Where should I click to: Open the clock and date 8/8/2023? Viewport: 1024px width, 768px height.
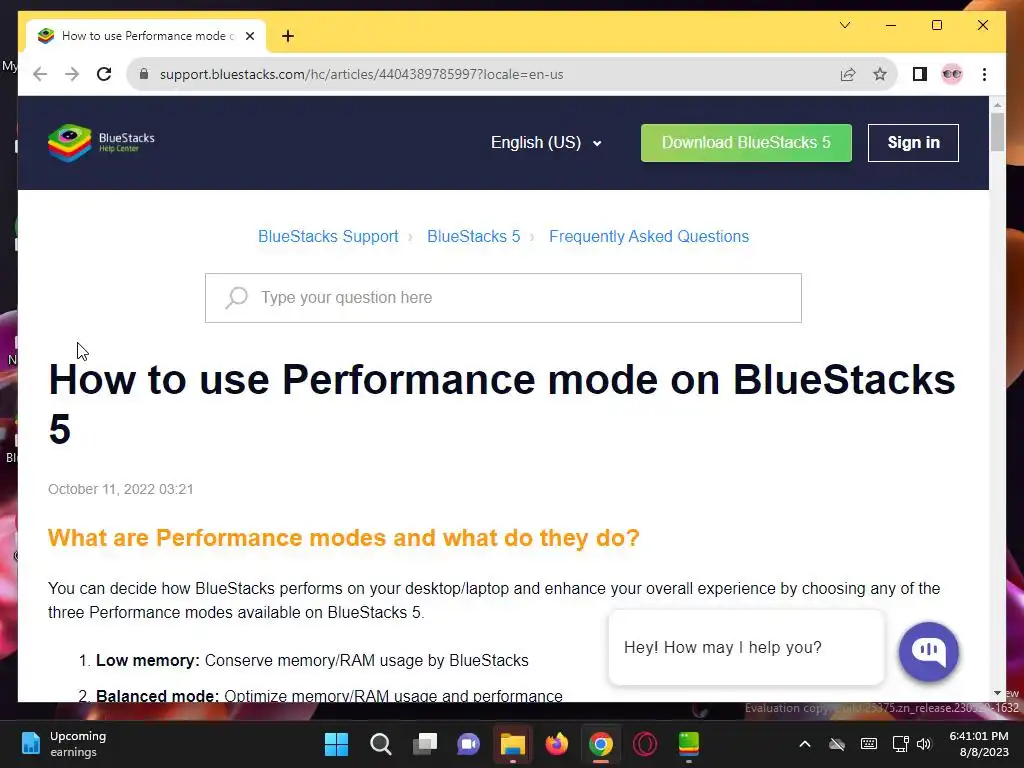[978, 744]
